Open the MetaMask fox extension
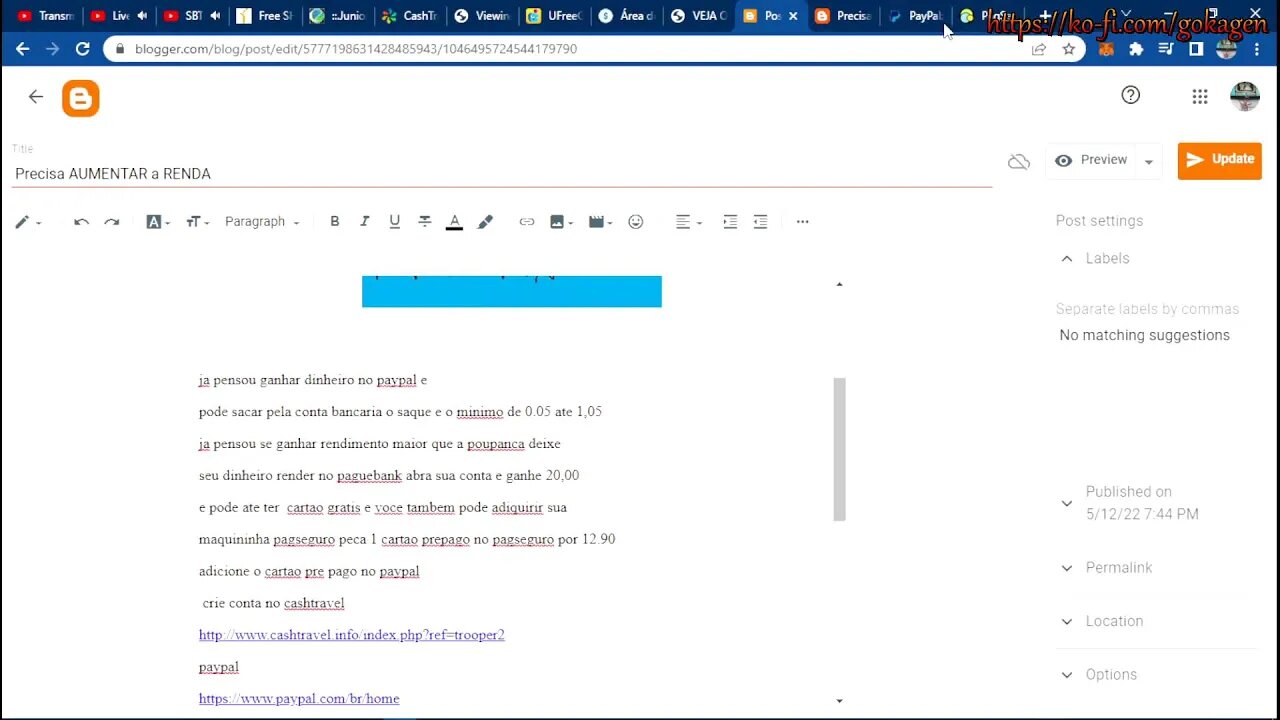The width and height of the screenshot is (1280, 720). [x=1106, y=48]
